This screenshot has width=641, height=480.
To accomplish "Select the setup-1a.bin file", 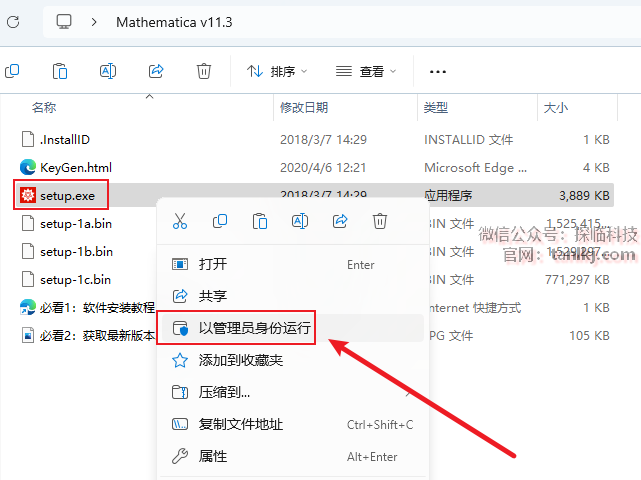I will point(76,224).
